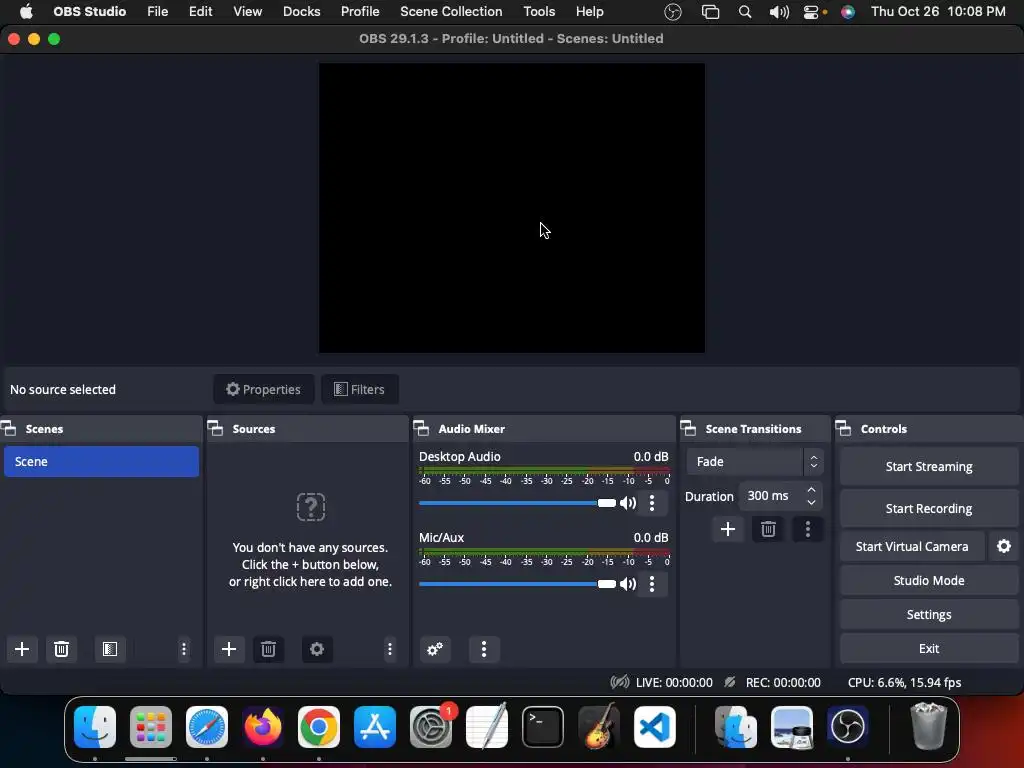1024x768 pixels.
Task: Remove transition using trash icon
Action: tap(768, 529)
